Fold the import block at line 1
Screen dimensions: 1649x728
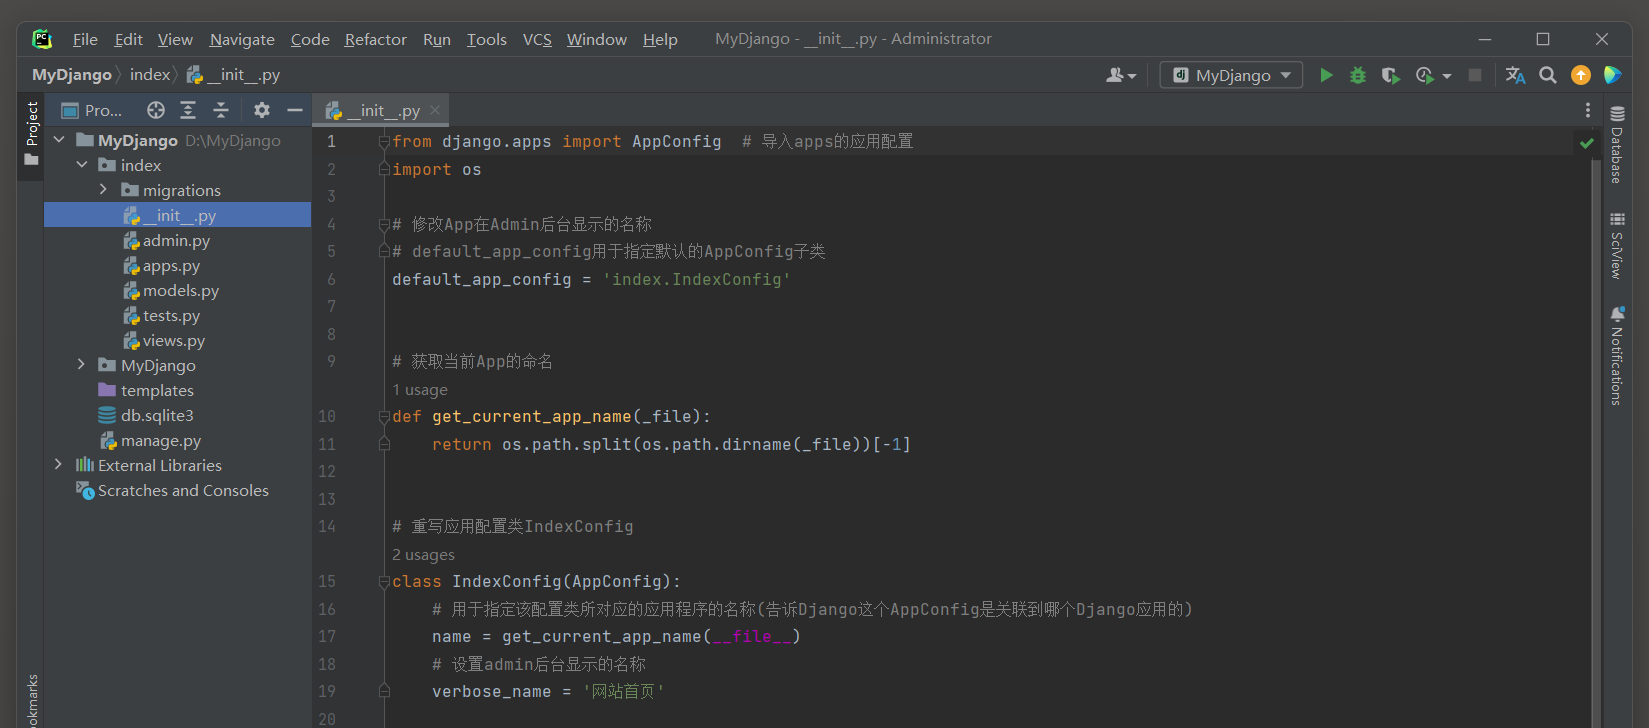[384, 142]
